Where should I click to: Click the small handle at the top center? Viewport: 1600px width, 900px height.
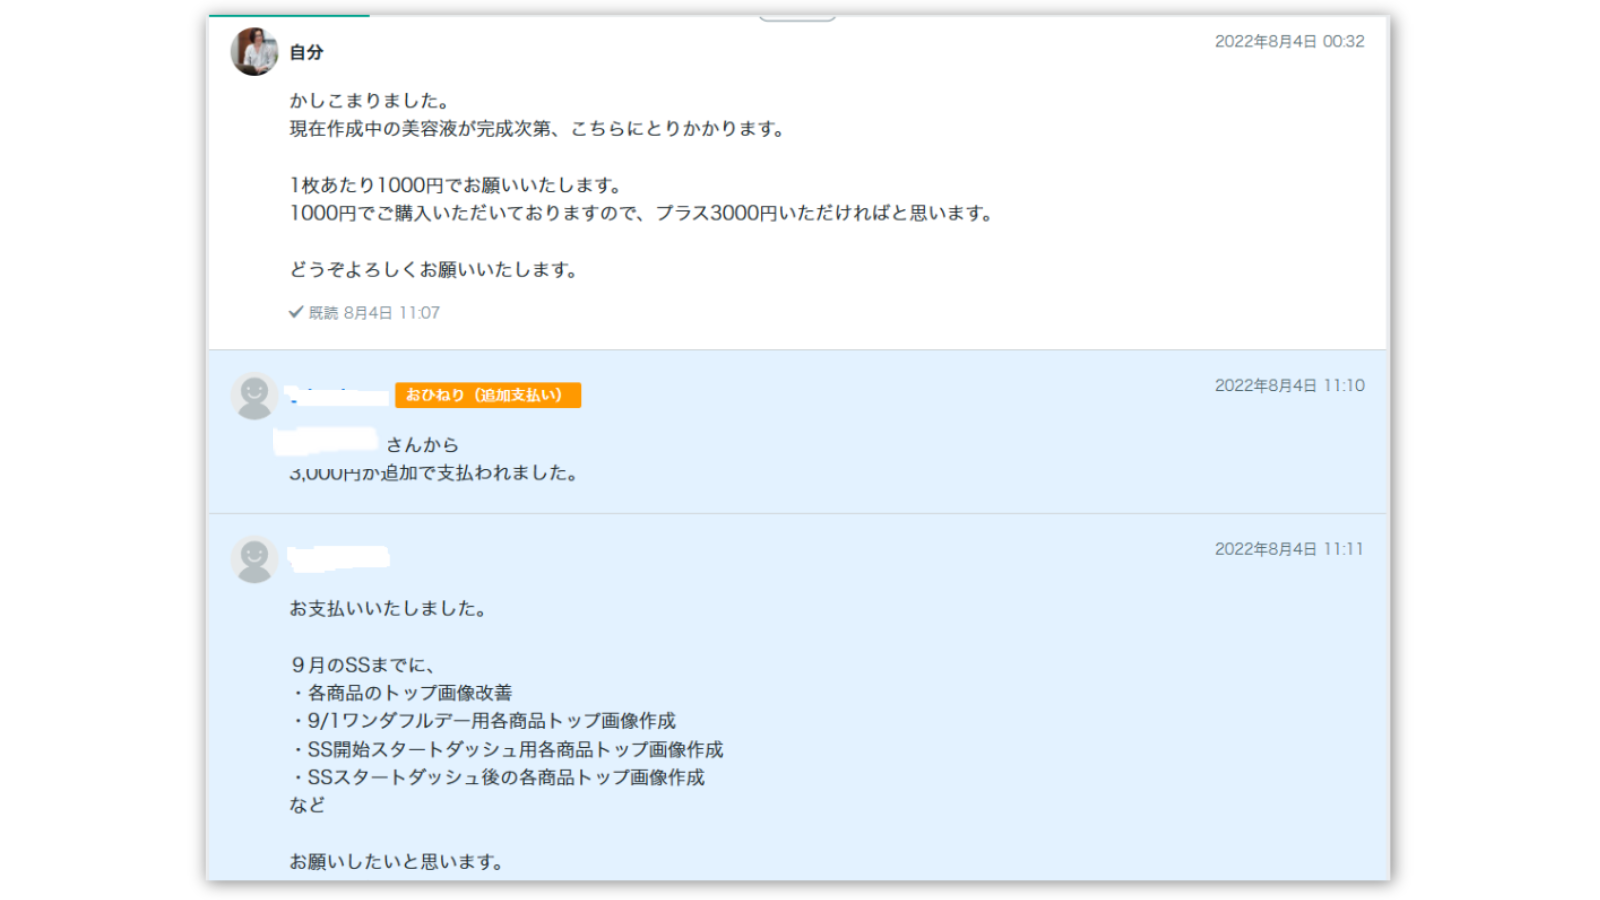pyautogui.click(x=797, y=17)
